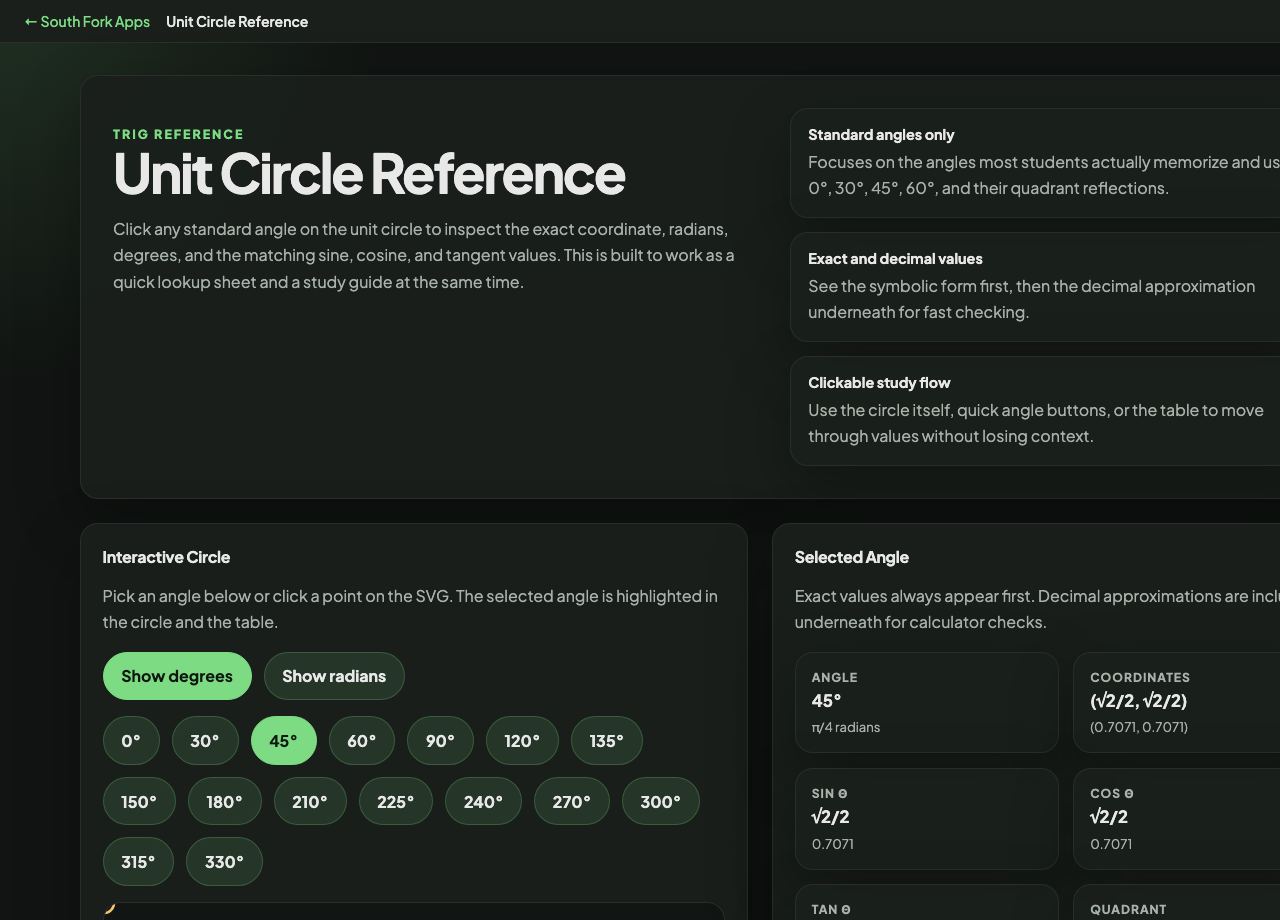Select the 30° angle button
Image resolution: width=1280 pixels, height=920 pixels.
(x=205, y=741)
